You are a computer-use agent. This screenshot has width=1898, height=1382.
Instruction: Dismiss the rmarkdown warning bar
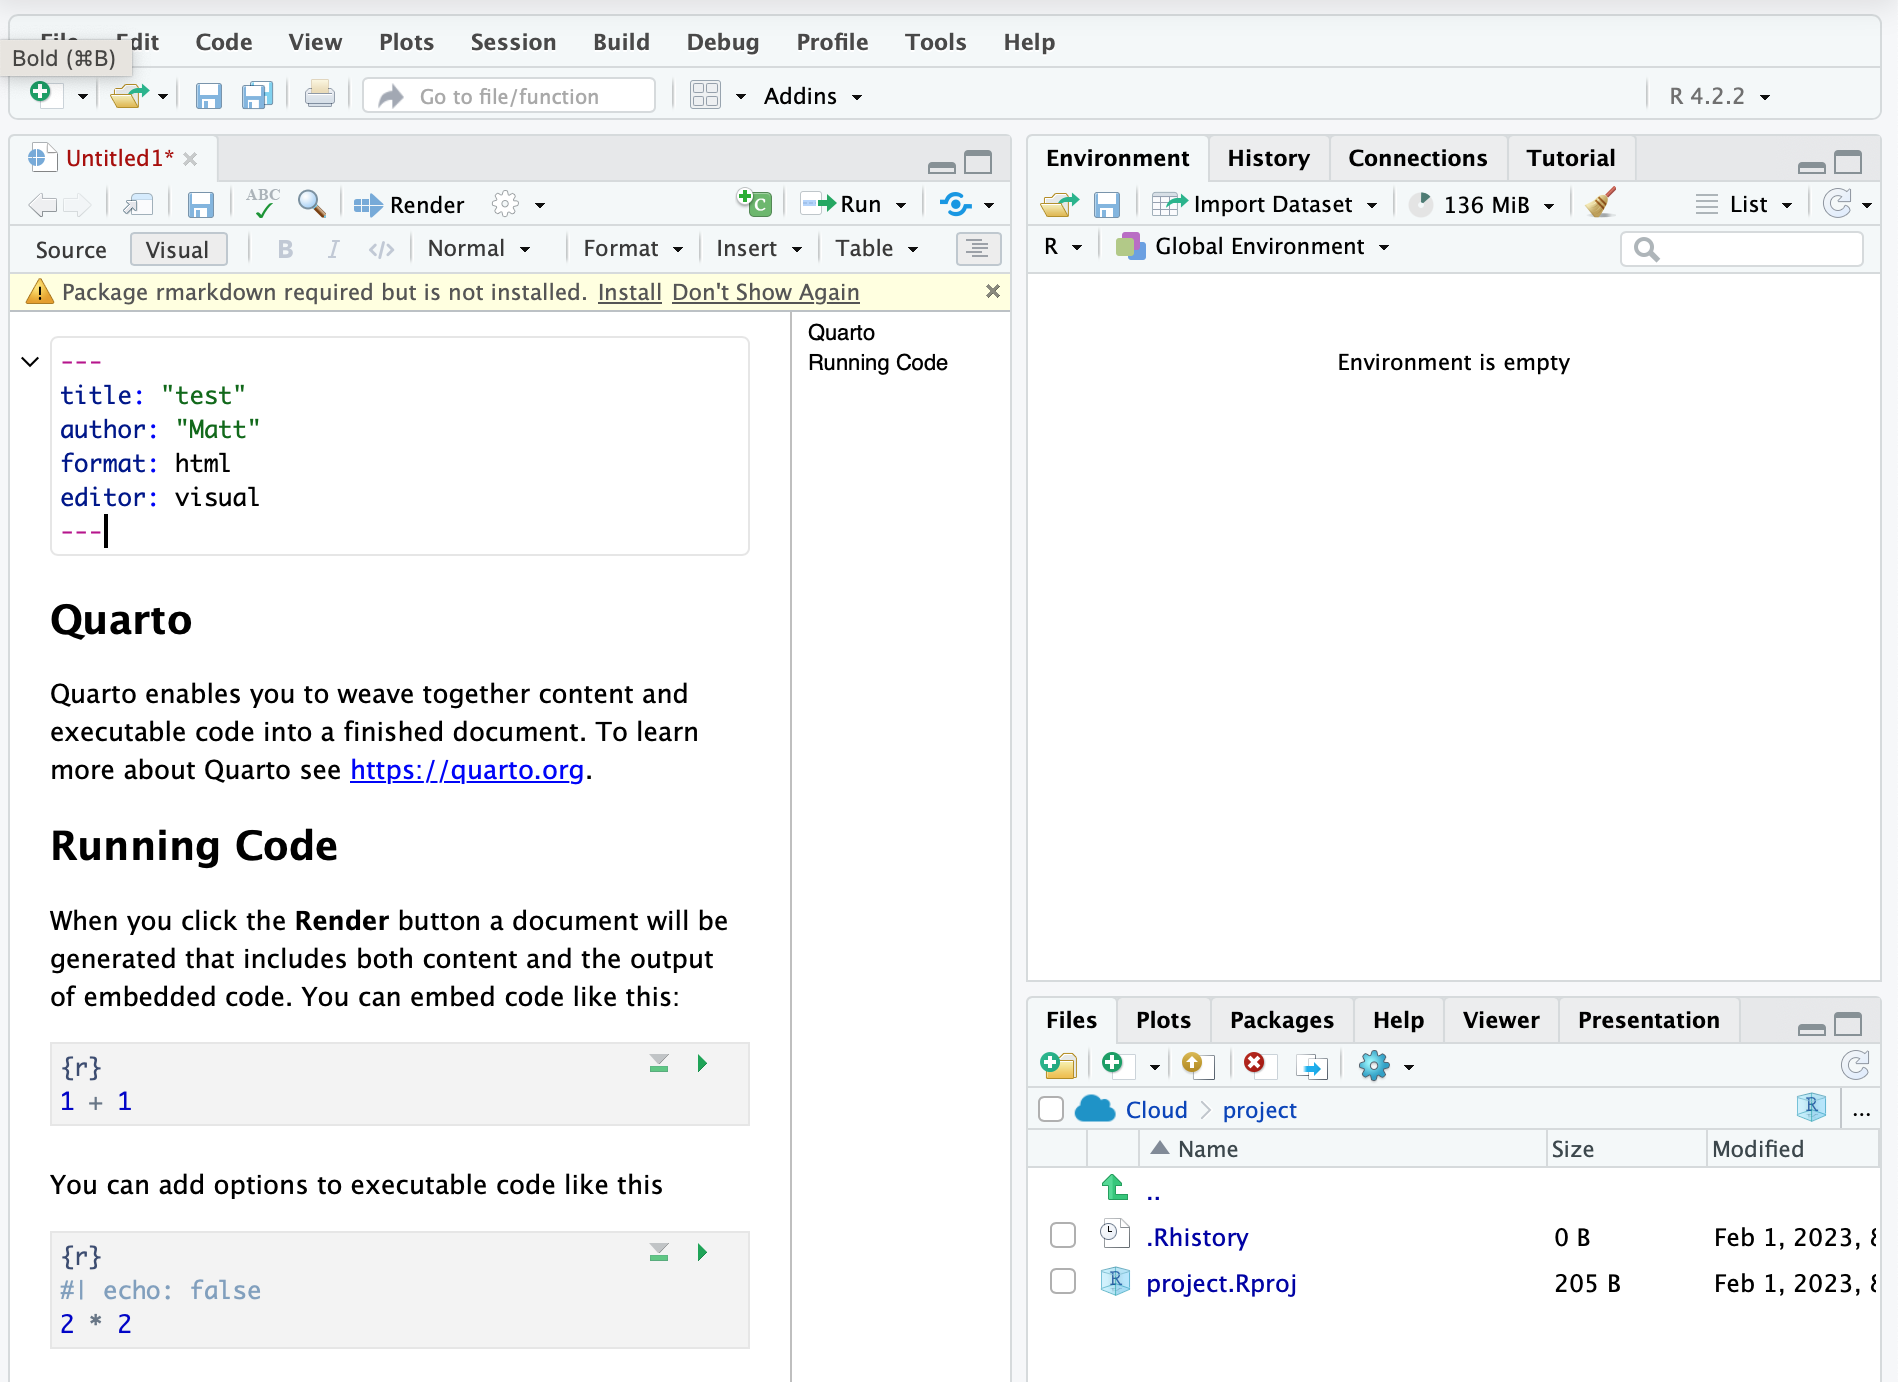pos(993,291)
